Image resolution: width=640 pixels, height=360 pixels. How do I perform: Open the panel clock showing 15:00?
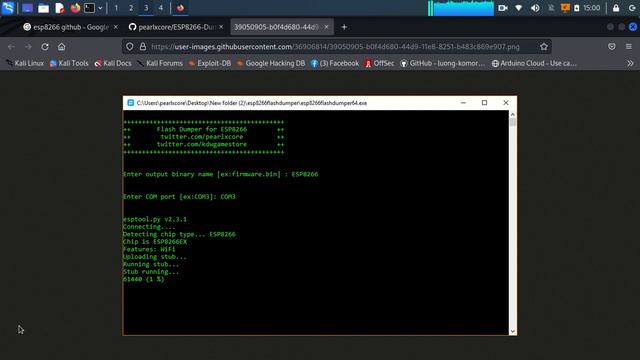coord(591,8)
